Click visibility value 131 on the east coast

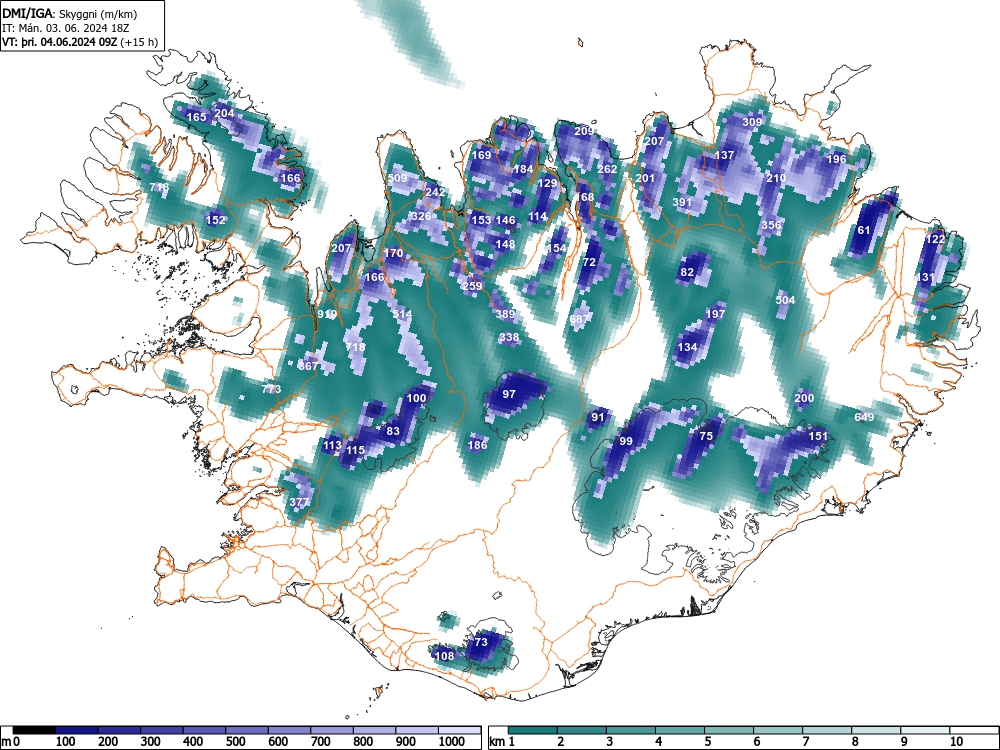(925, 277)
